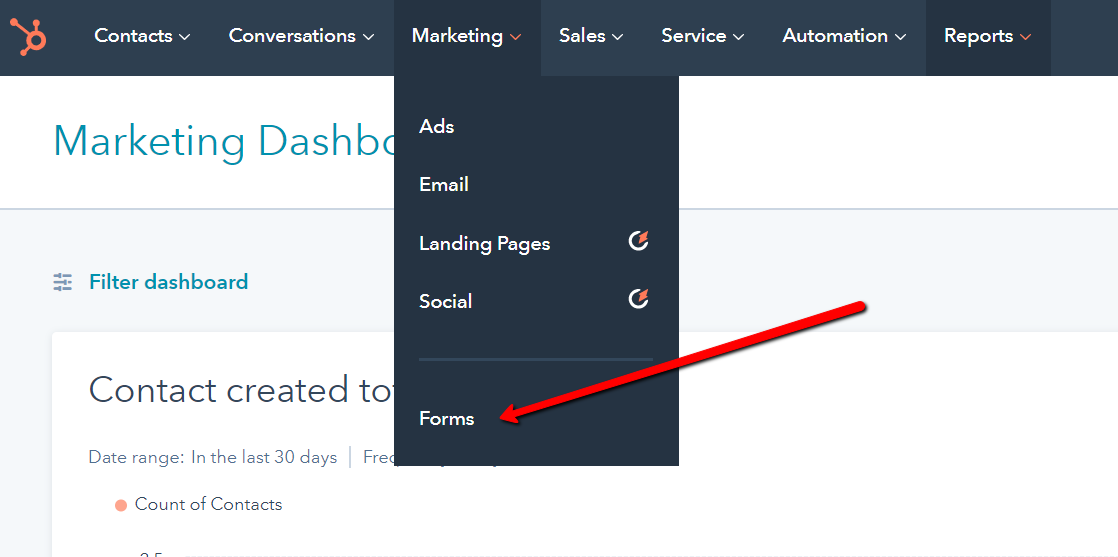
Task: Click the chevron next to Marketing
Action: (516, 37)
